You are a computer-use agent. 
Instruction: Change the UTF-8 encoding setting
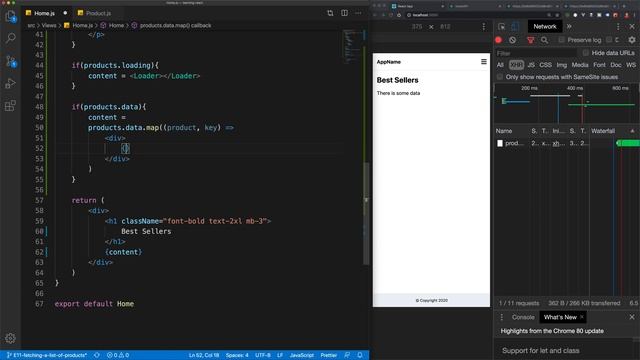[263, 355]
